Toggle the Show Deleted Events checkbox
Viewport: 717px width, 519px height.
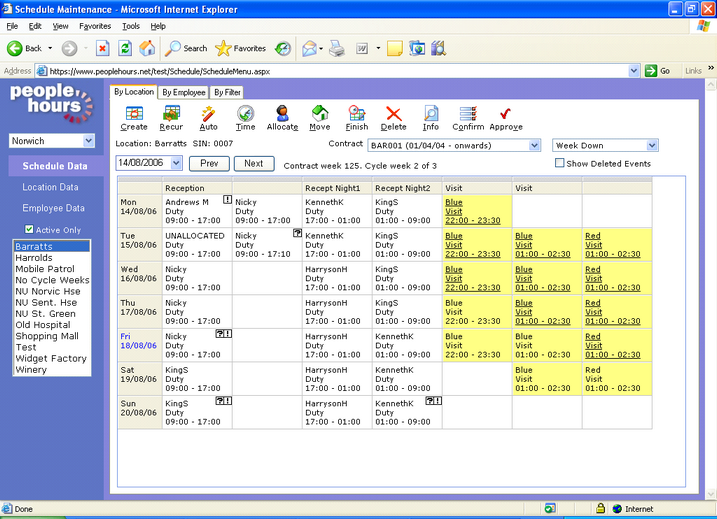[x=561, y=164]
